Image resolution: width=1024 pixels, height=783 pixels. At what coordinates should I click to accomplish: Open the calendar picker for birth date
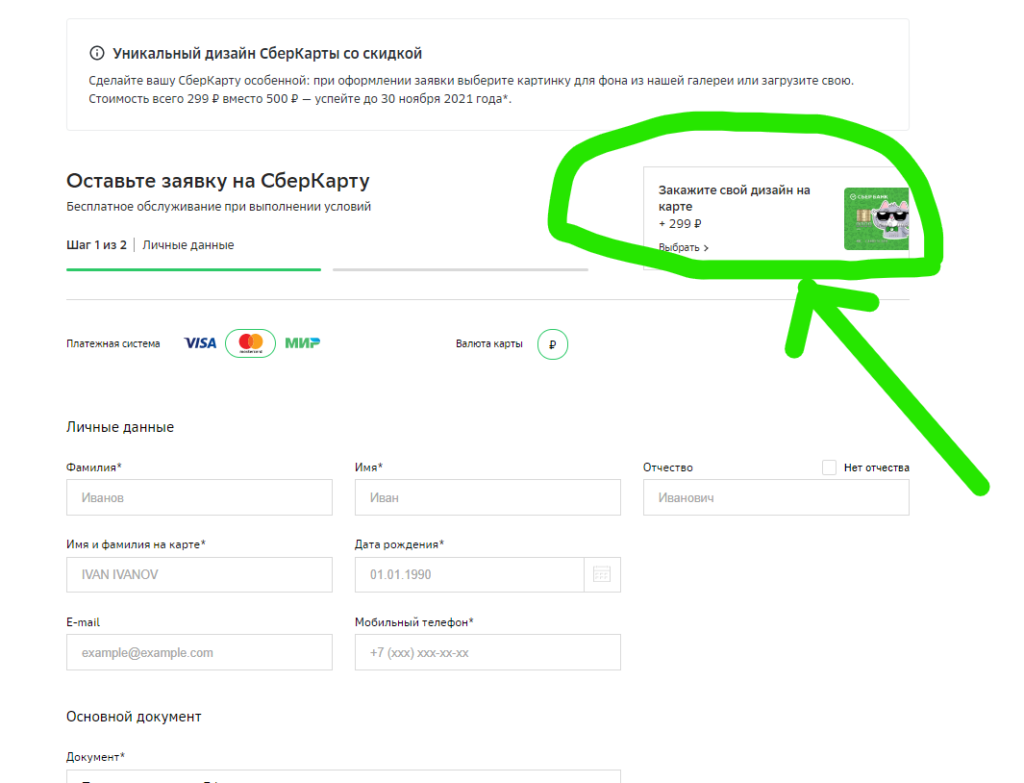pyautogui.click(x=601, y=575)
